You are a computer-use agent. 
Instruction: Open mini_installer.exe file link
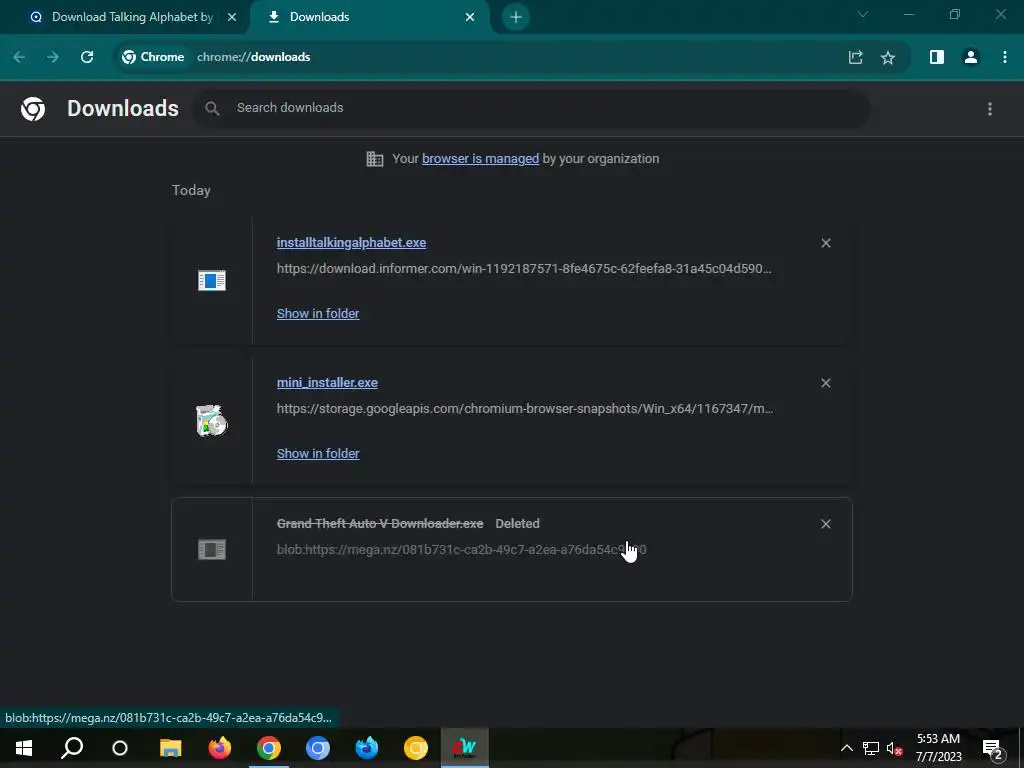coord(327,383)
